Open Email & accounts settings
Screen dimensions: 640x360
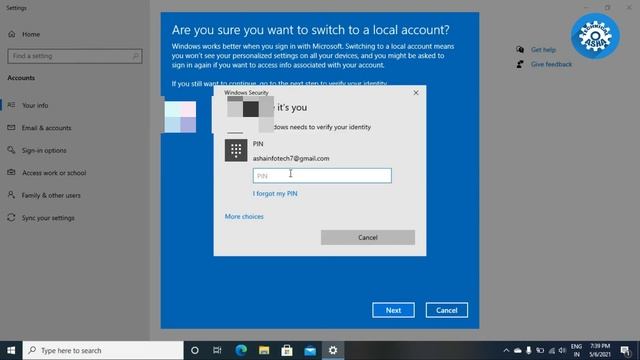[47, 128]
